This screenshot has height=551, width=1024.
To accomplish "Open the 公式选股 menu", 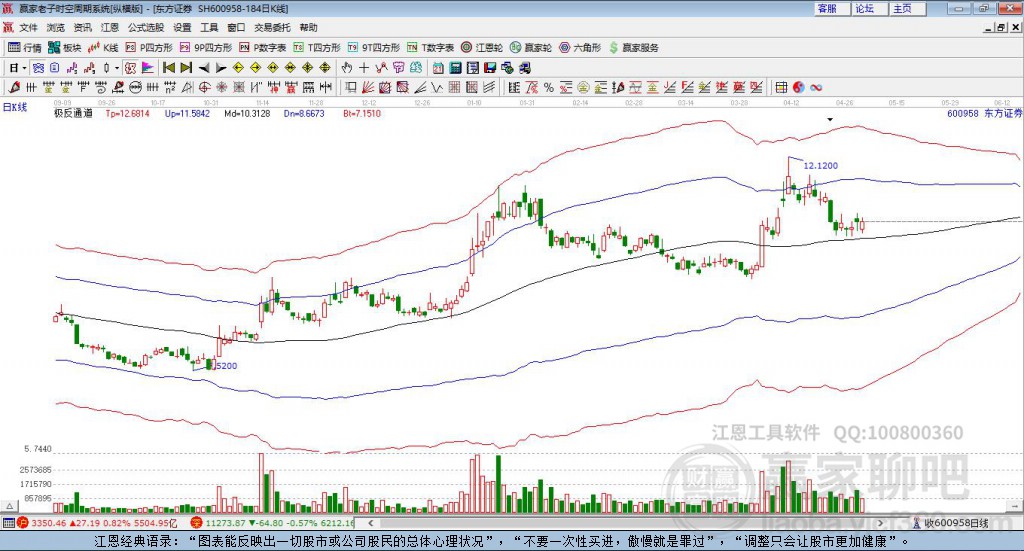I will click(x=146, y=27).
